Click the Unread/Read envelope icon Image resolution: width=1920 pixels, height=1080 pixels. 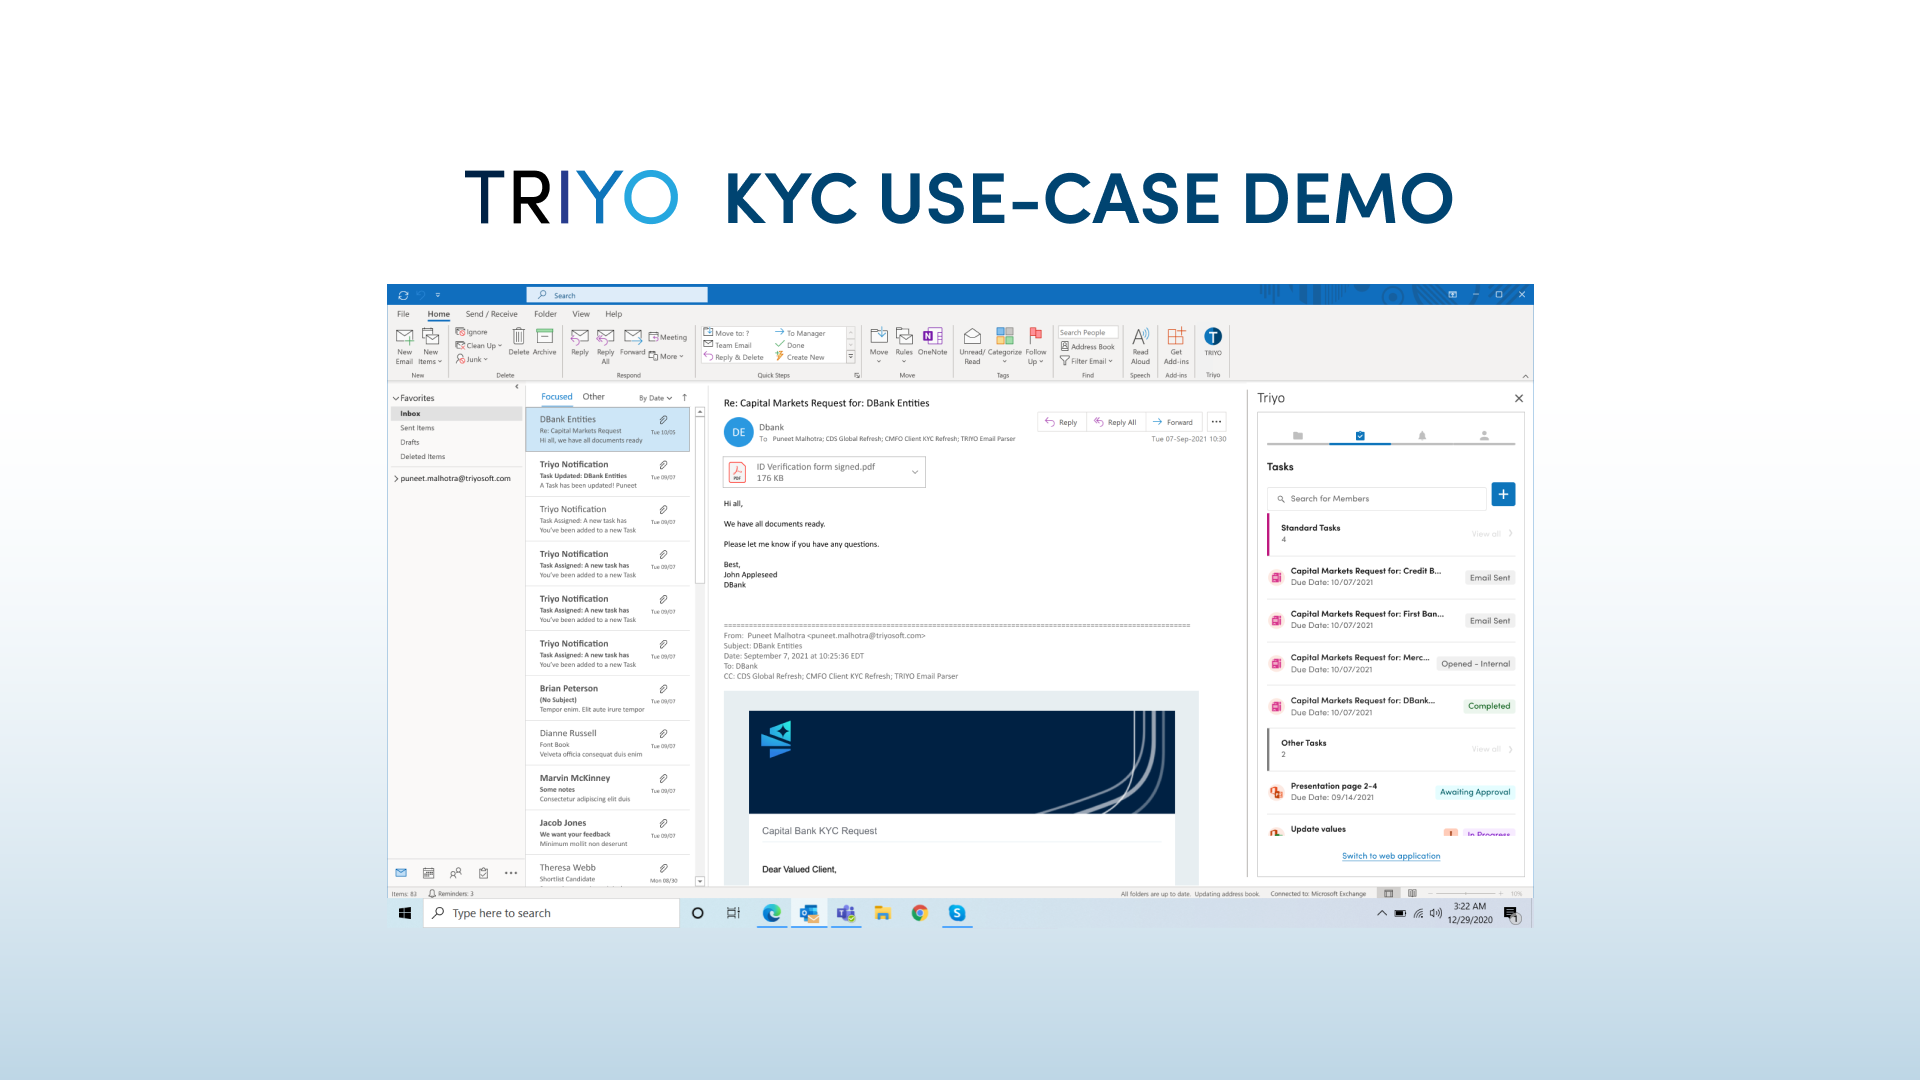point(972,336)
